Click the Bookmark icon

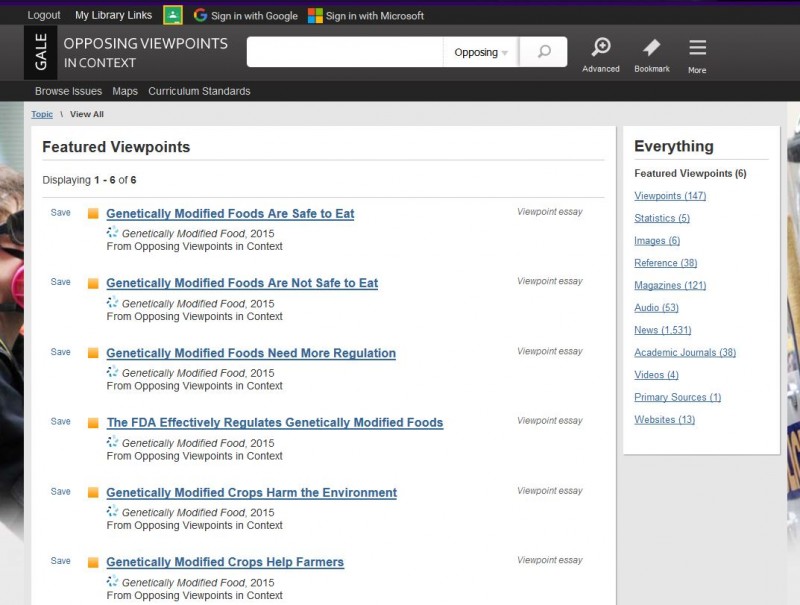652,55
